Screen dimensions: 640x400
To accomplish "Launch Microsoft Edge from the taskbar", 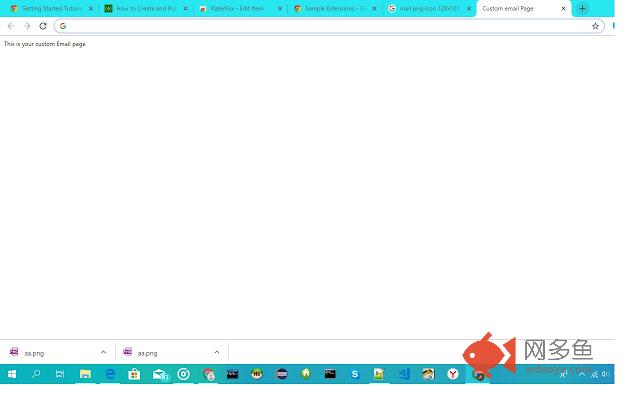I will (x=110, y=374).
